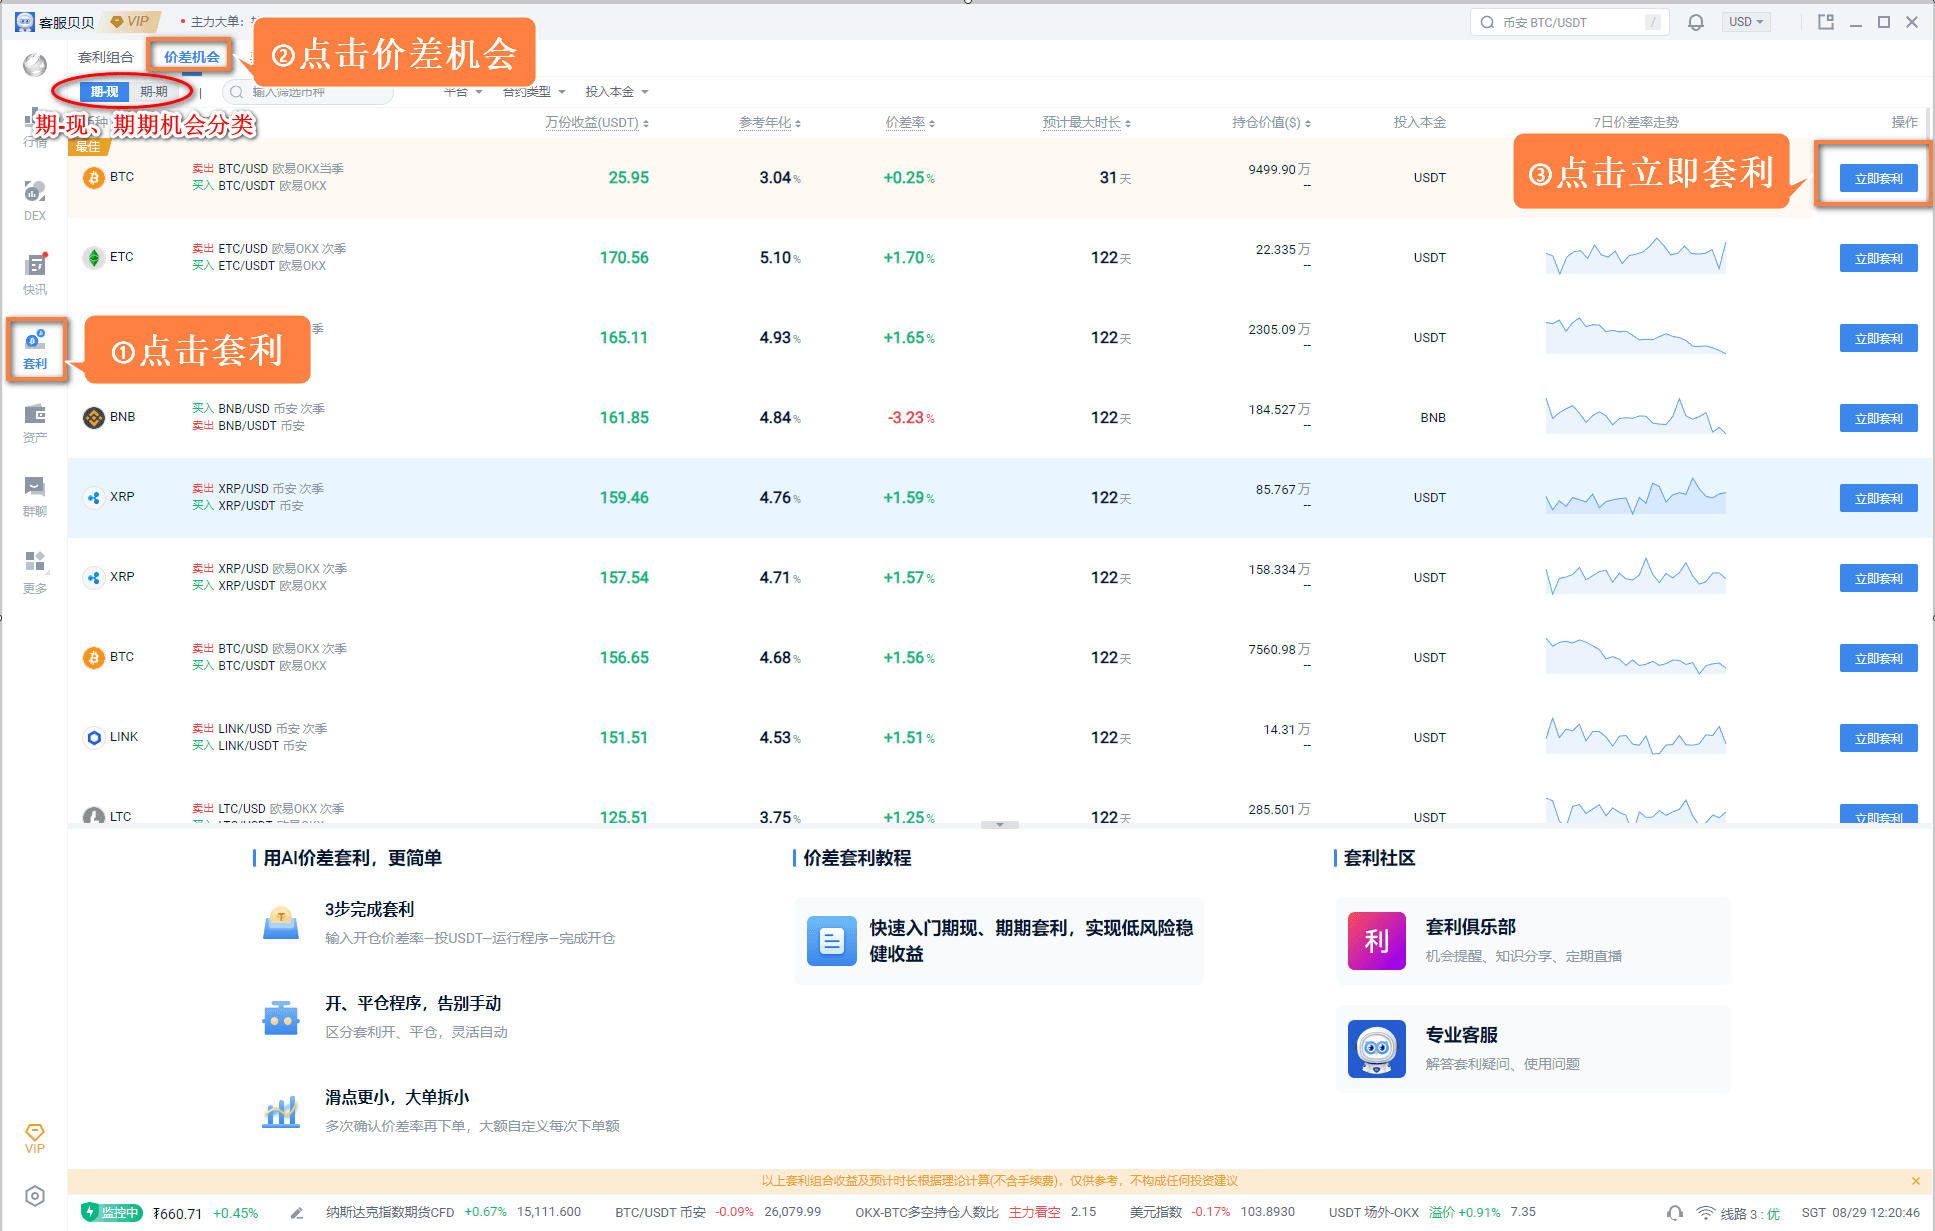Viewport: 1935px width, 1231px height.
Task: Click the 币安 BTC/USDT search field
Action: 1569,22
